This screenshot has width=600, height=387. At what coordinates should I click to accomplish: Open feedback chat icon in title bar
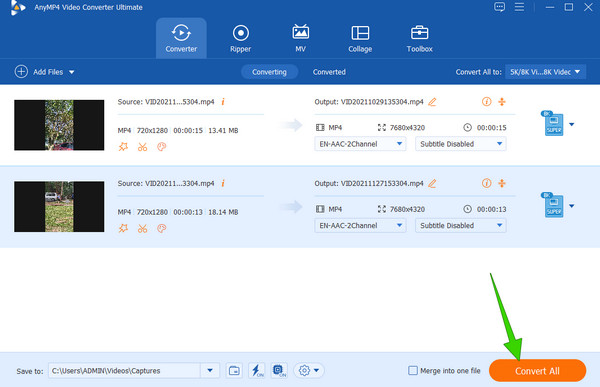pyautogui.click(x=499, y=7)
